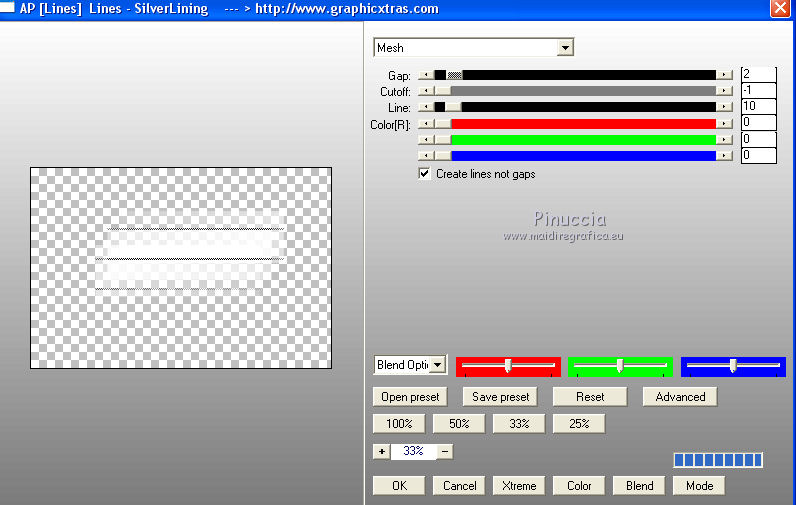Click the blue color slider bar
The width and height of the screenshot is (796, 505).
575,156
